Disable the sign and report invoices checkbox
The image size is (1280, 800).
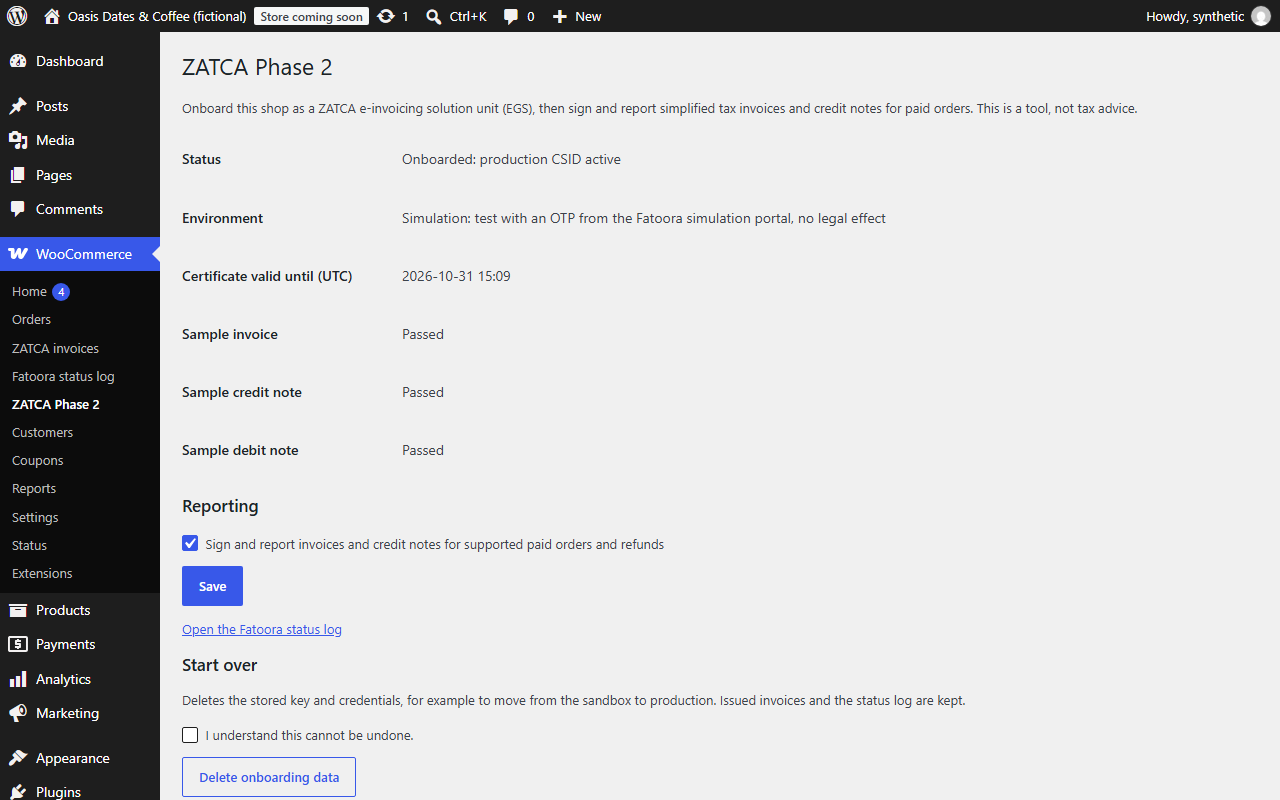[190, 543]
